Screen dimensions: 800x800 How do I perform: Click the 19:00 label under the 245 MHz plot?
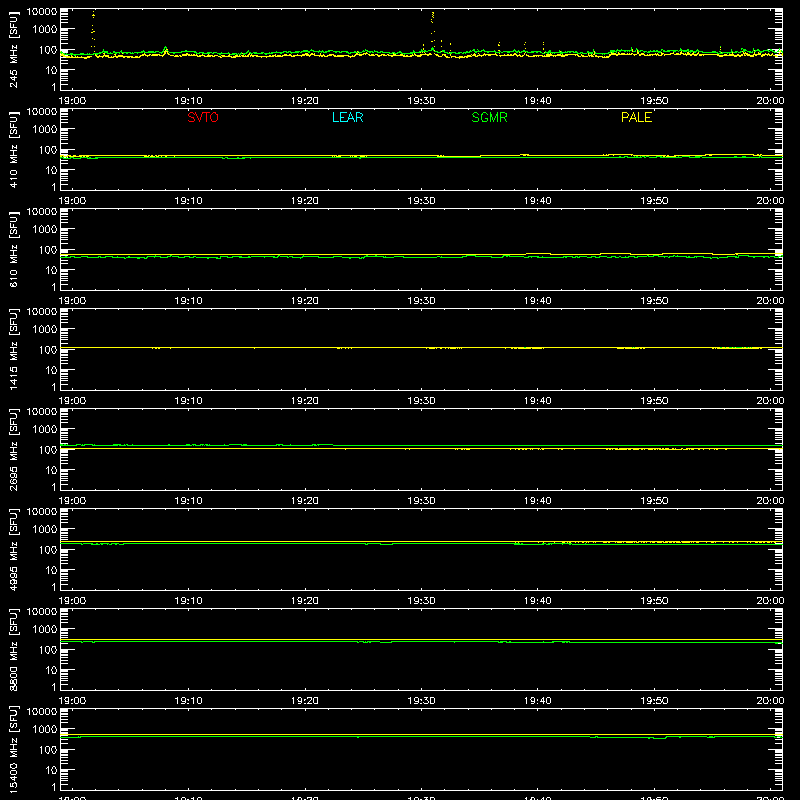72,101
